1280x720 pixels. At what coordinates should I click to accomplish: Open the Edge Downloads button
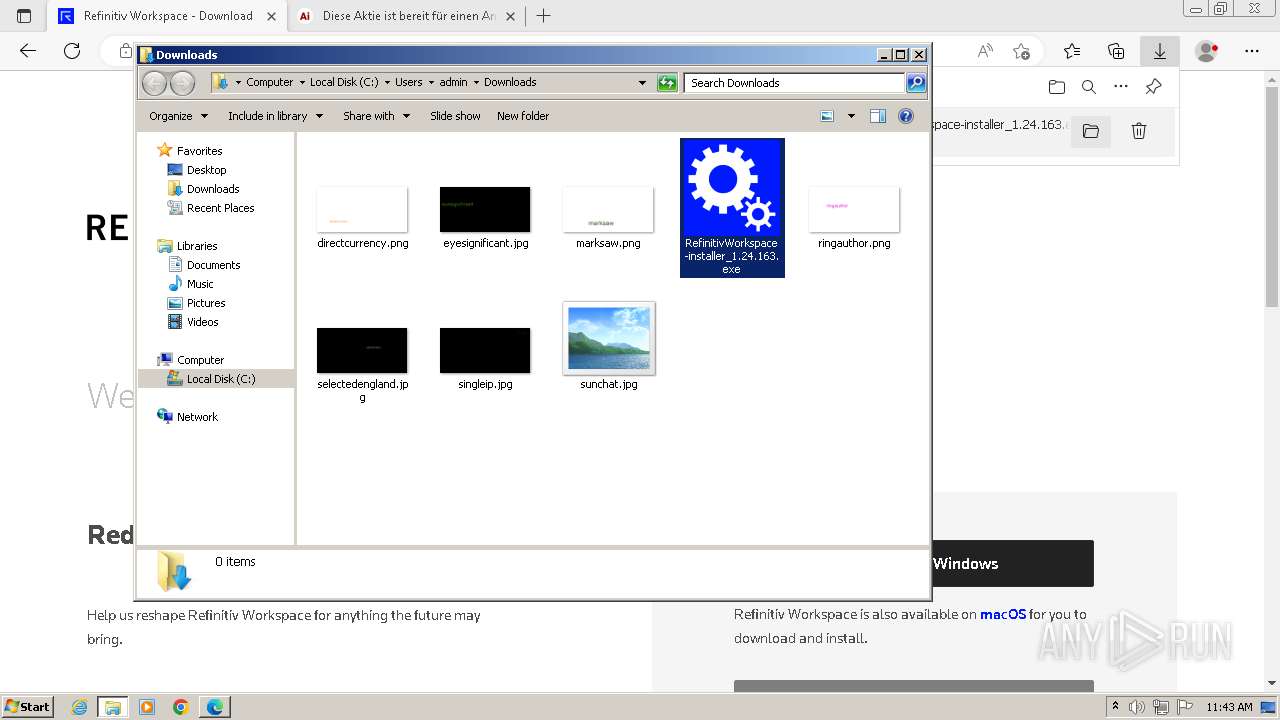1160,51
